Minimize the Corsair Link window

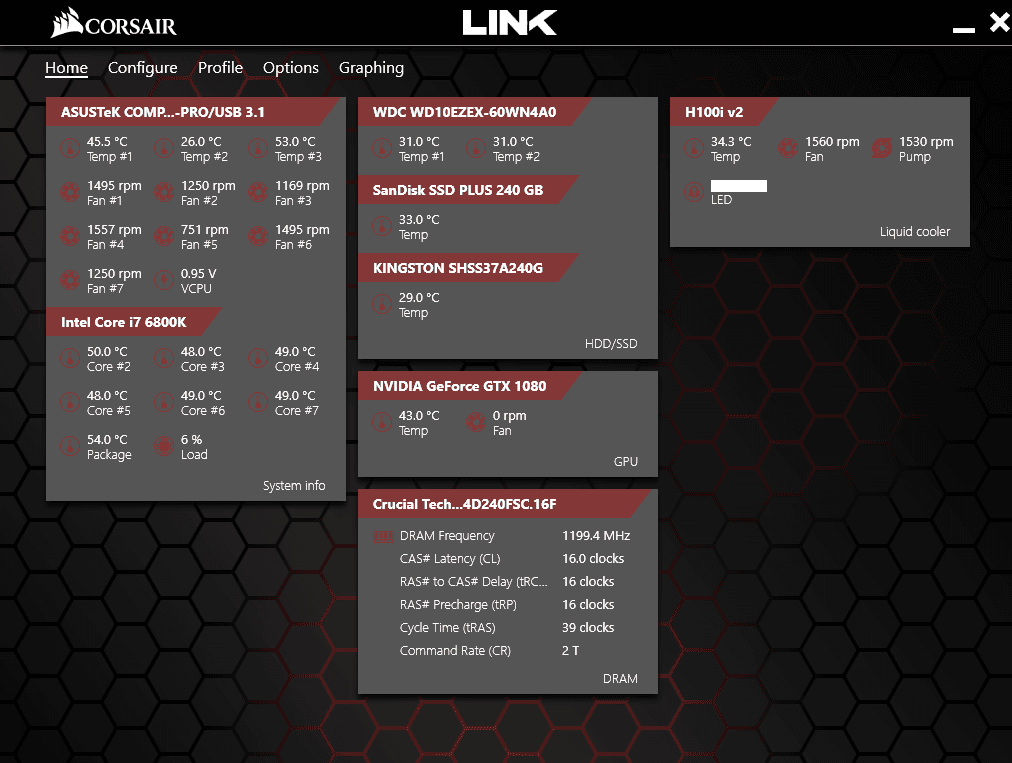click(964, 29)
